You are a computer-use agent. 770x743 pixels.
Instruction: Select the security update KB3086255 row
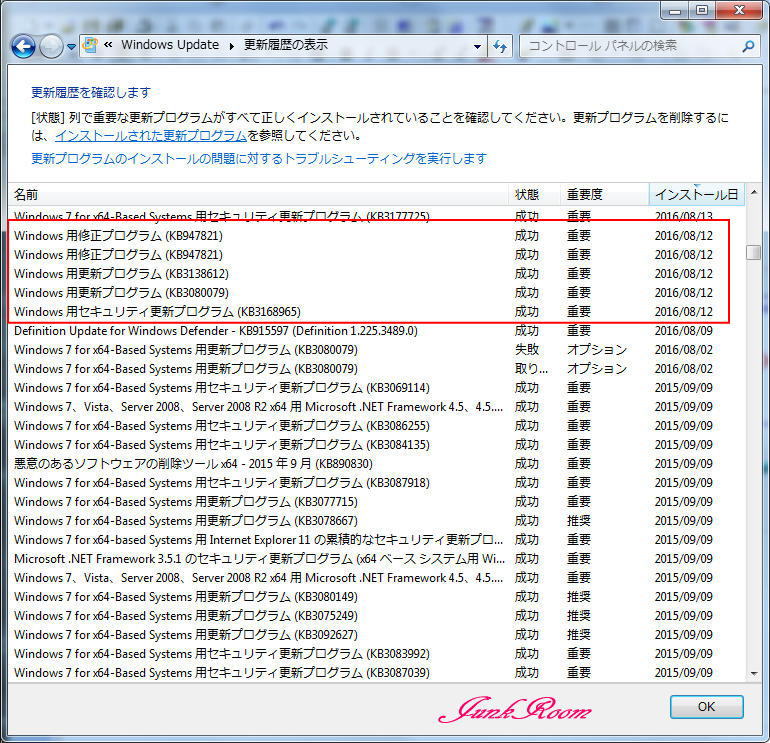pos(376,426)
